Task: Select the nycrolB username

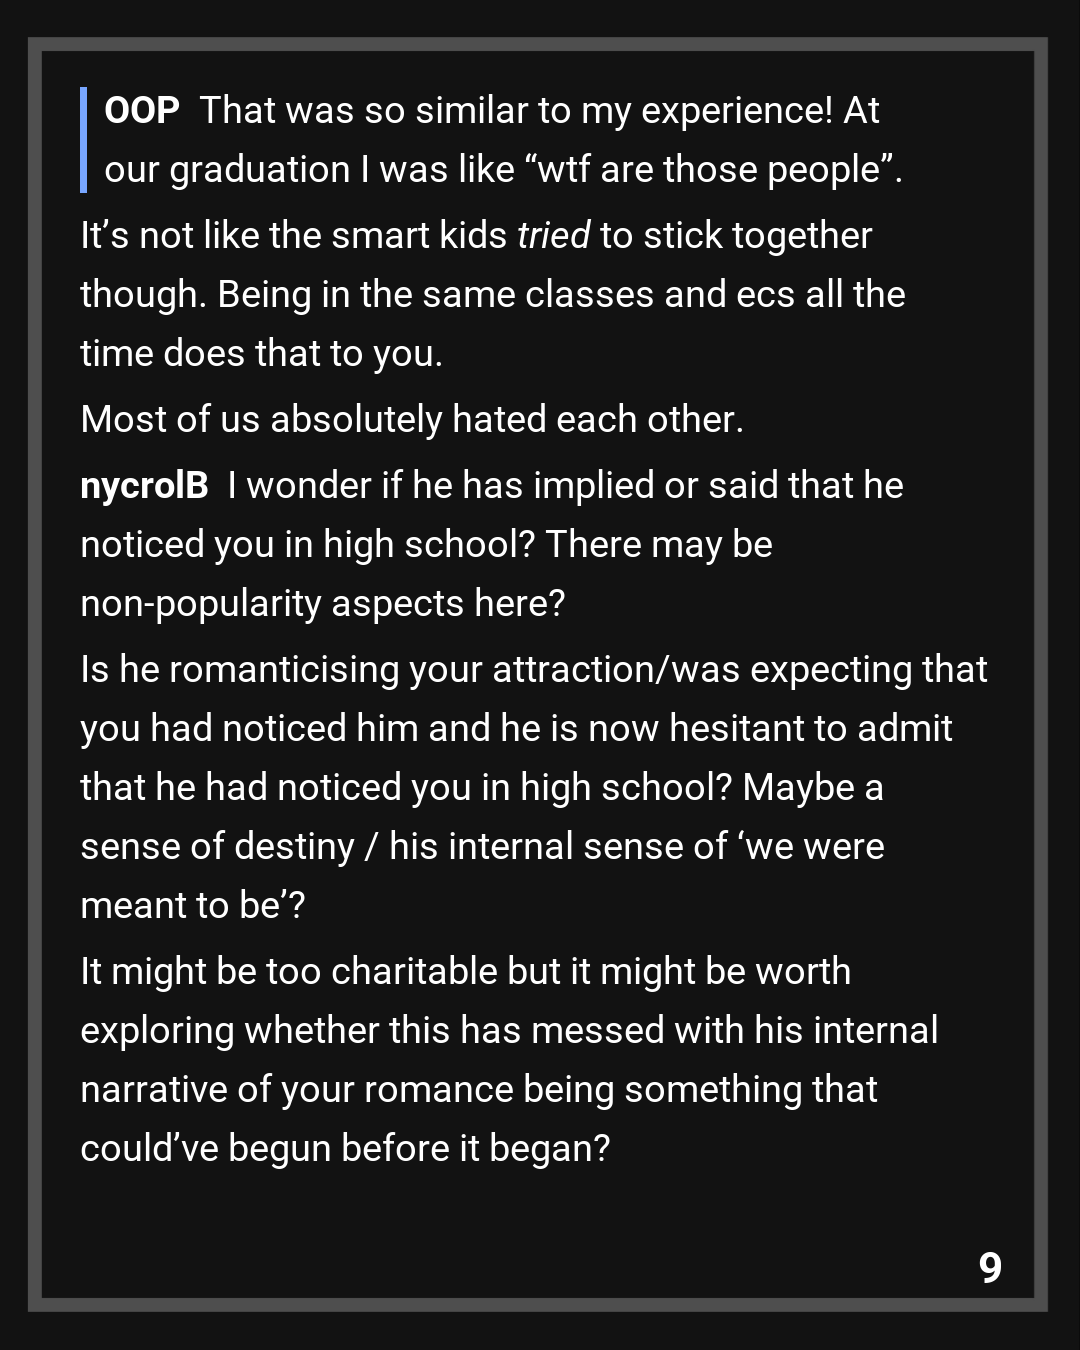Action: point(144,485)
